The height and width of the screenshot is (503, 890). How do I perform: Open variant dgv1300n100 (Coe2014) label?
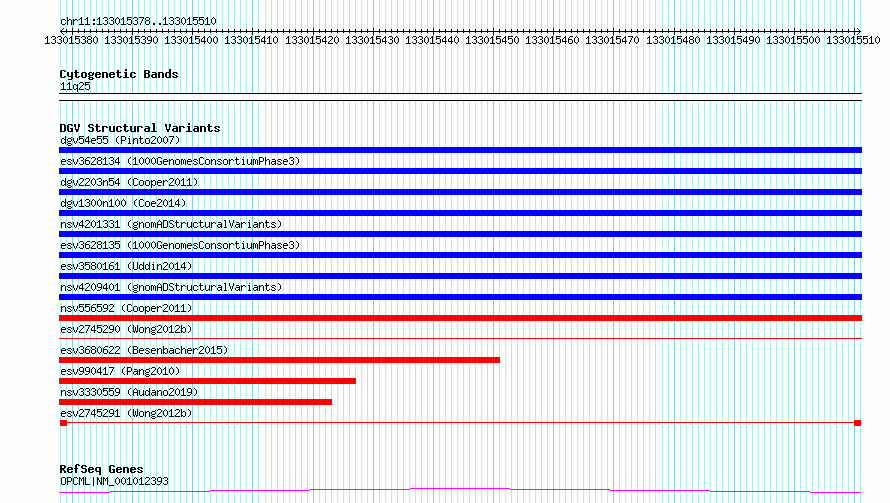tap(123, 203)
